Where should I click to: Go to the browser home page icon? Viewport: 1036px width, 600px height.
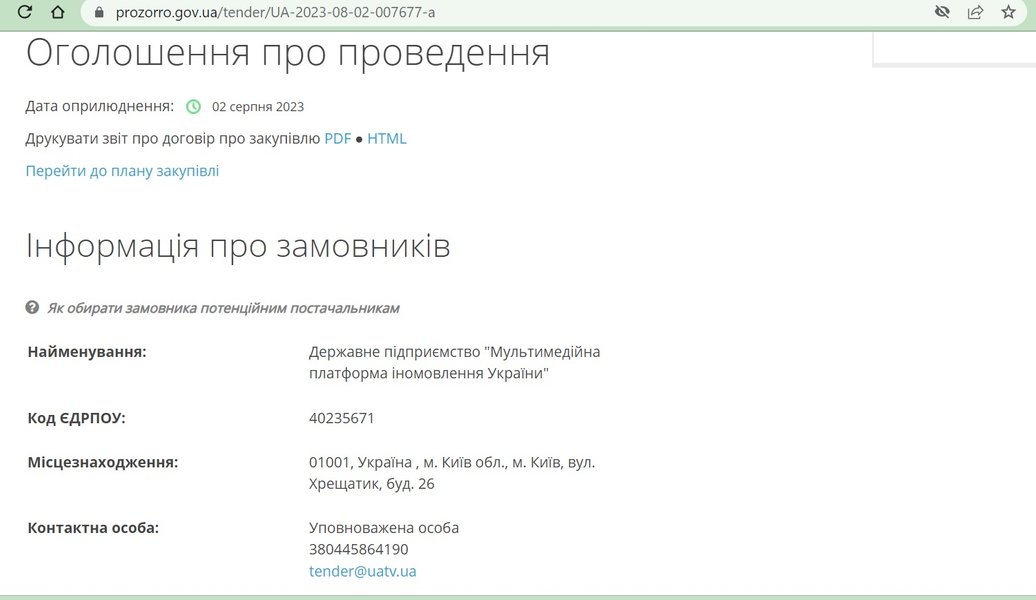click(57, 13)
